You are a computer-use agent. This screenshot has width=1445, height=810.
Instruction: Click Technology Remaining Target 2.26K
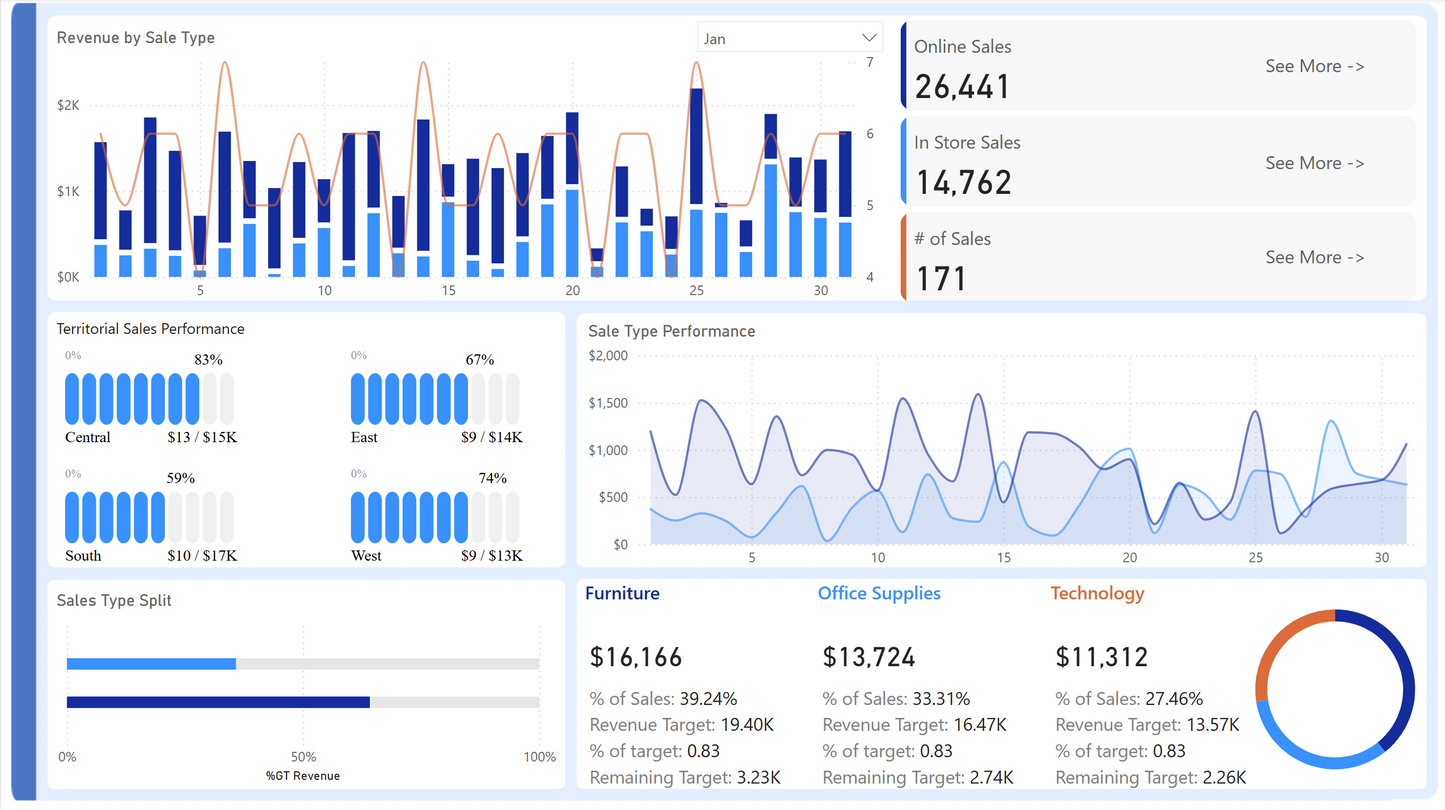pos(1151,777)
